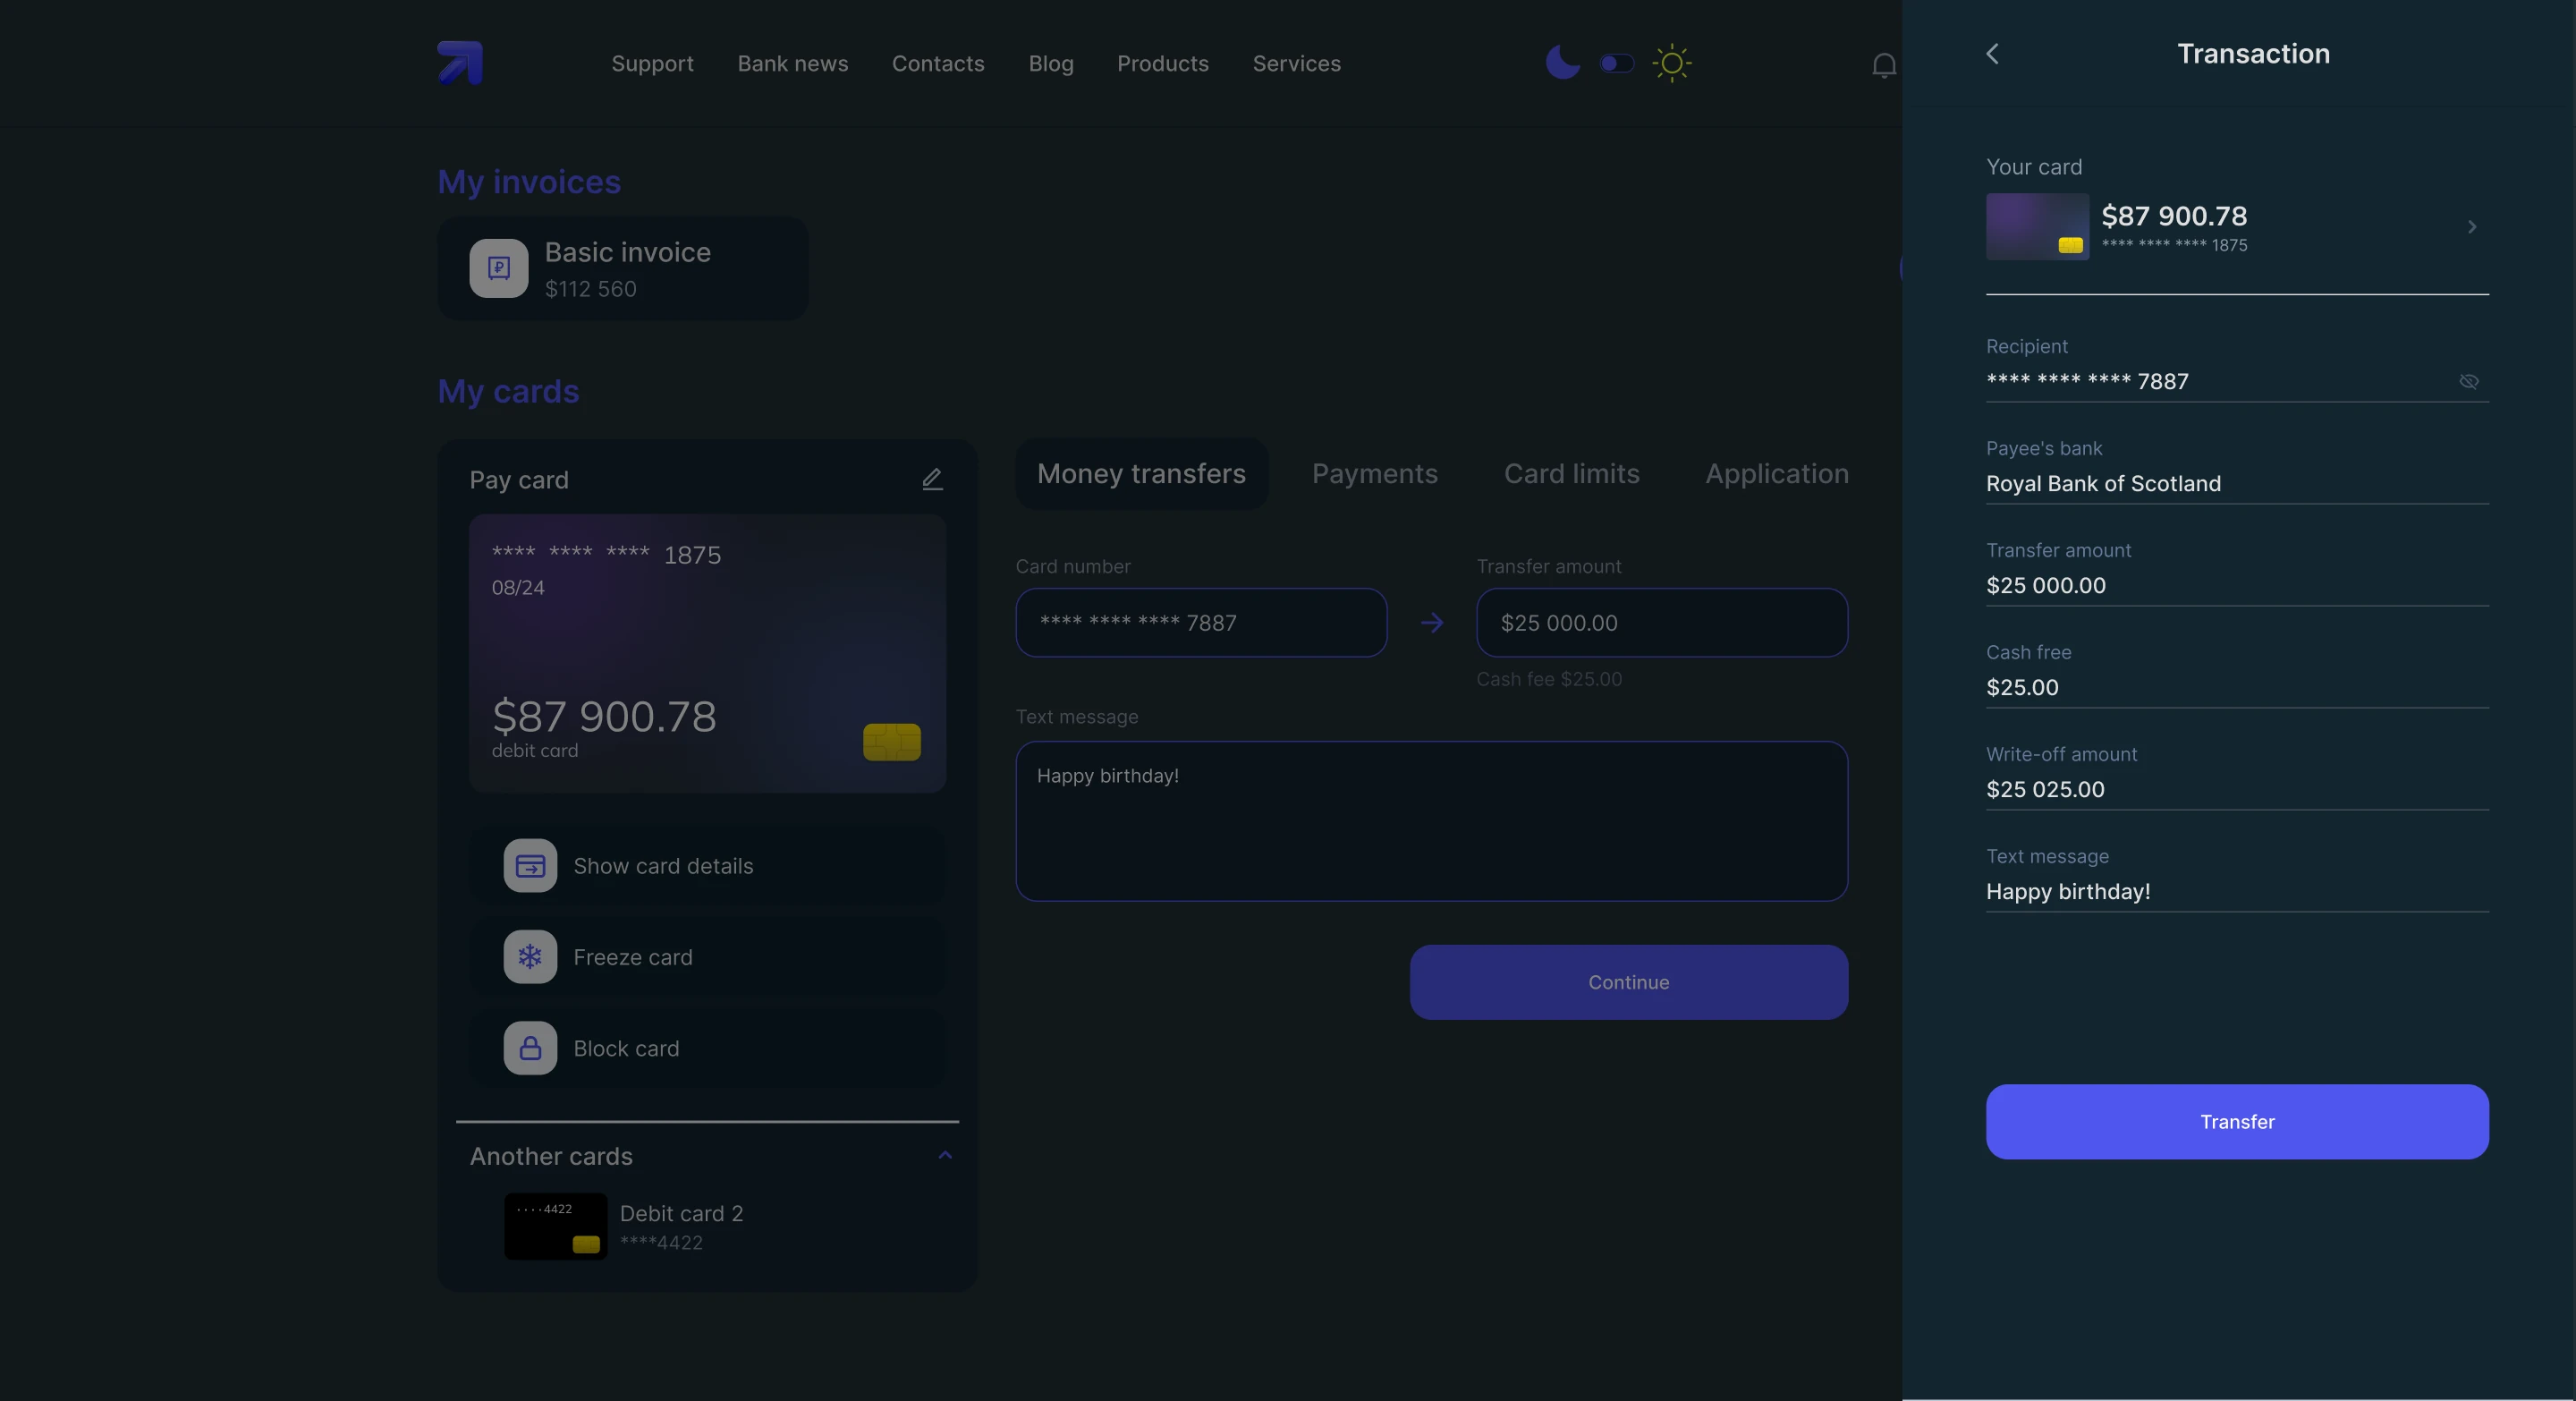This screenshot has width=2576, height=1401.
Task: Click Your card thumbnail in Transaction panel
Action: pyautogui.click(x=2037, y=227)
